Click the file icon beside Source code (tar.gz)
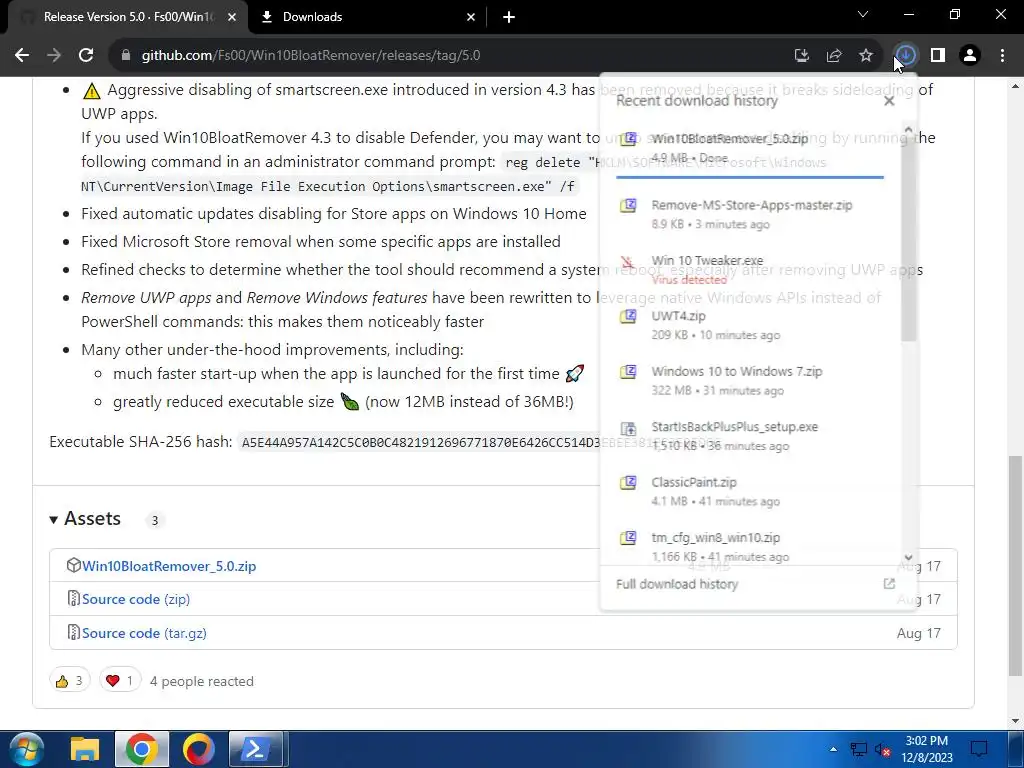Screen dimensions: 1024x768 (73, 633)
